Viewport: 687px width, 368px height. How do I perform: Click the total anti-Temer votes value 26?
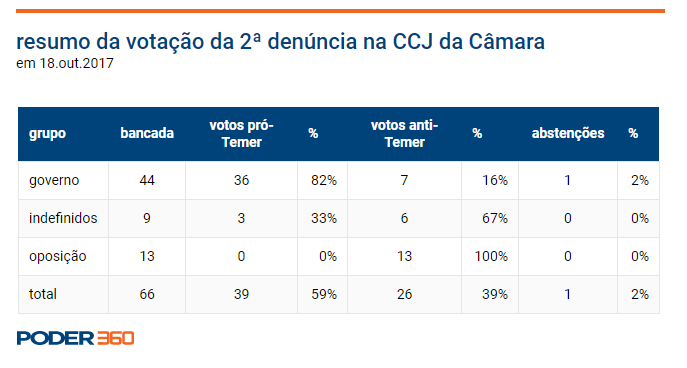[404, 294]
